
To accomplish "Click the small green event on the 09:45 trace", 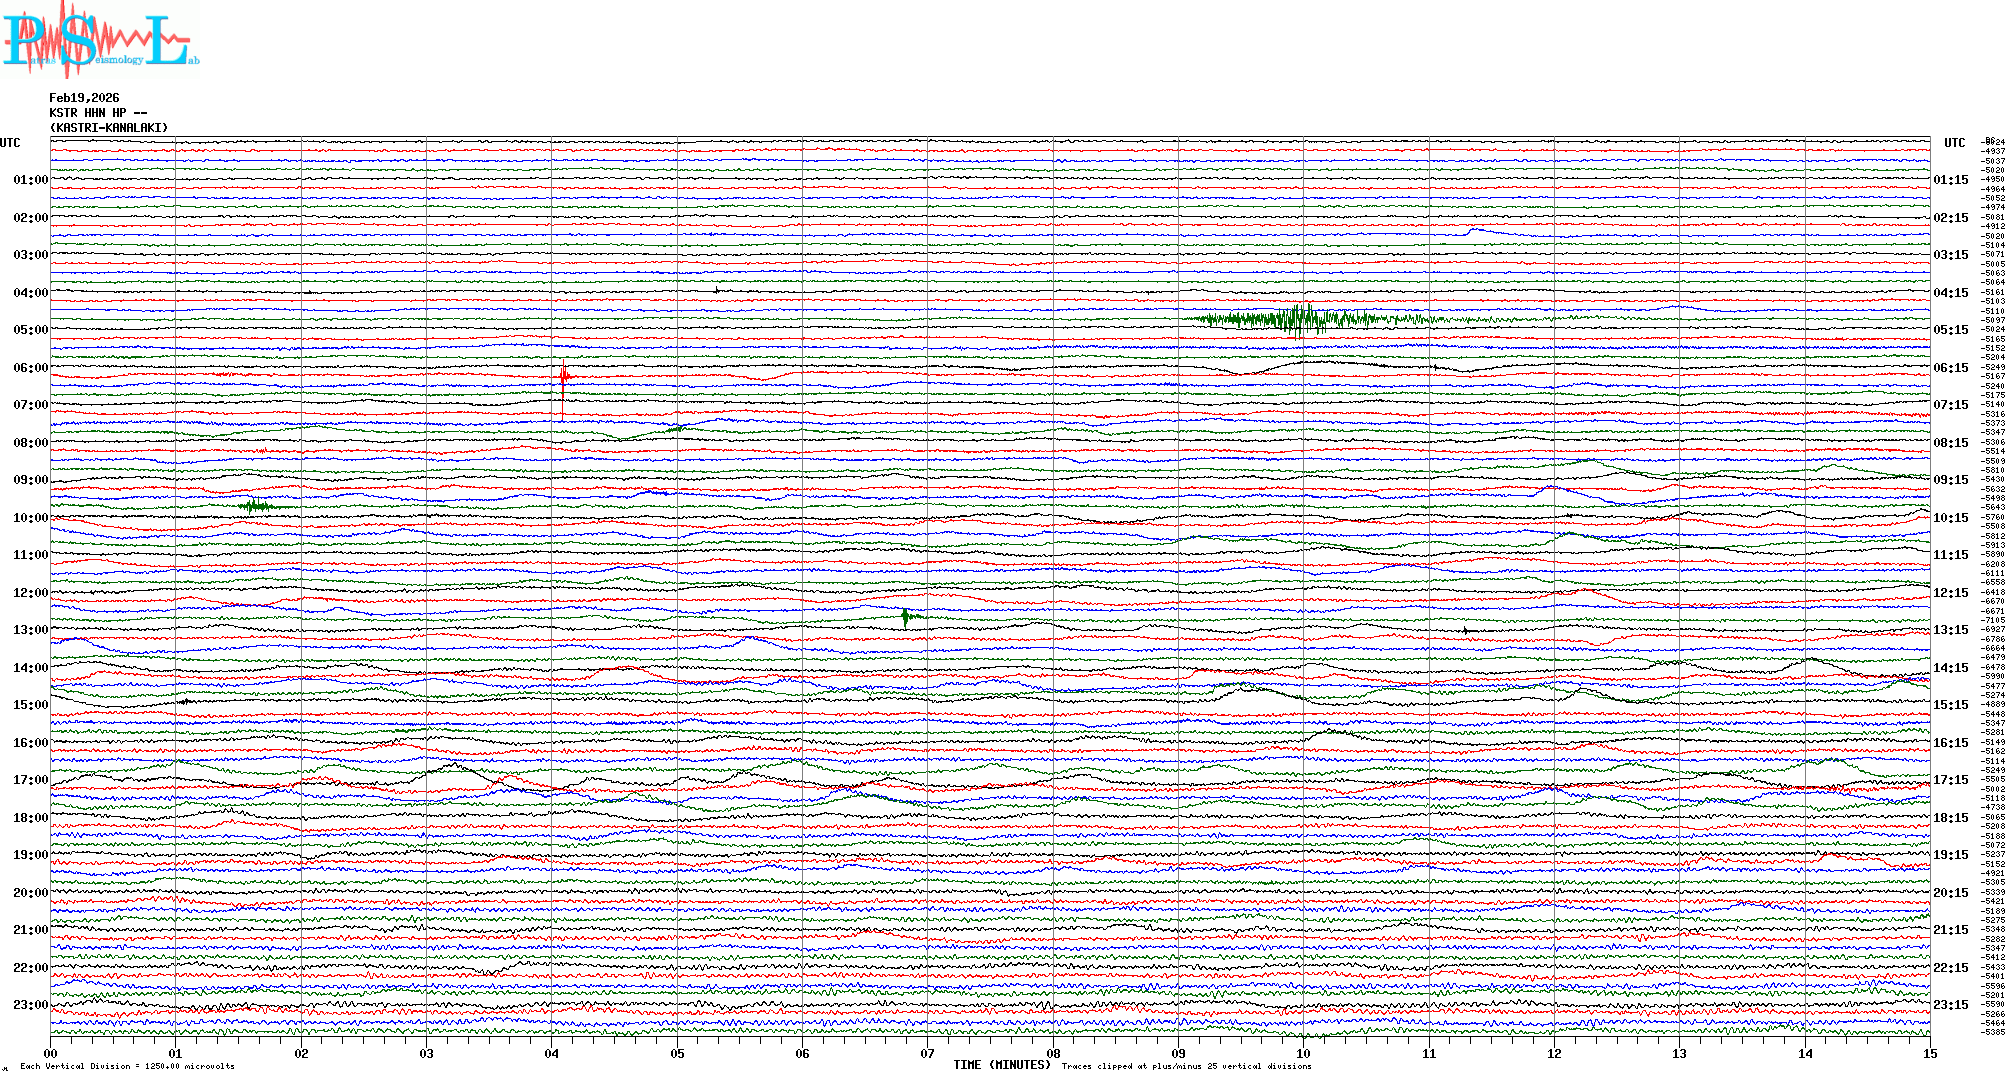I will 258,506.
